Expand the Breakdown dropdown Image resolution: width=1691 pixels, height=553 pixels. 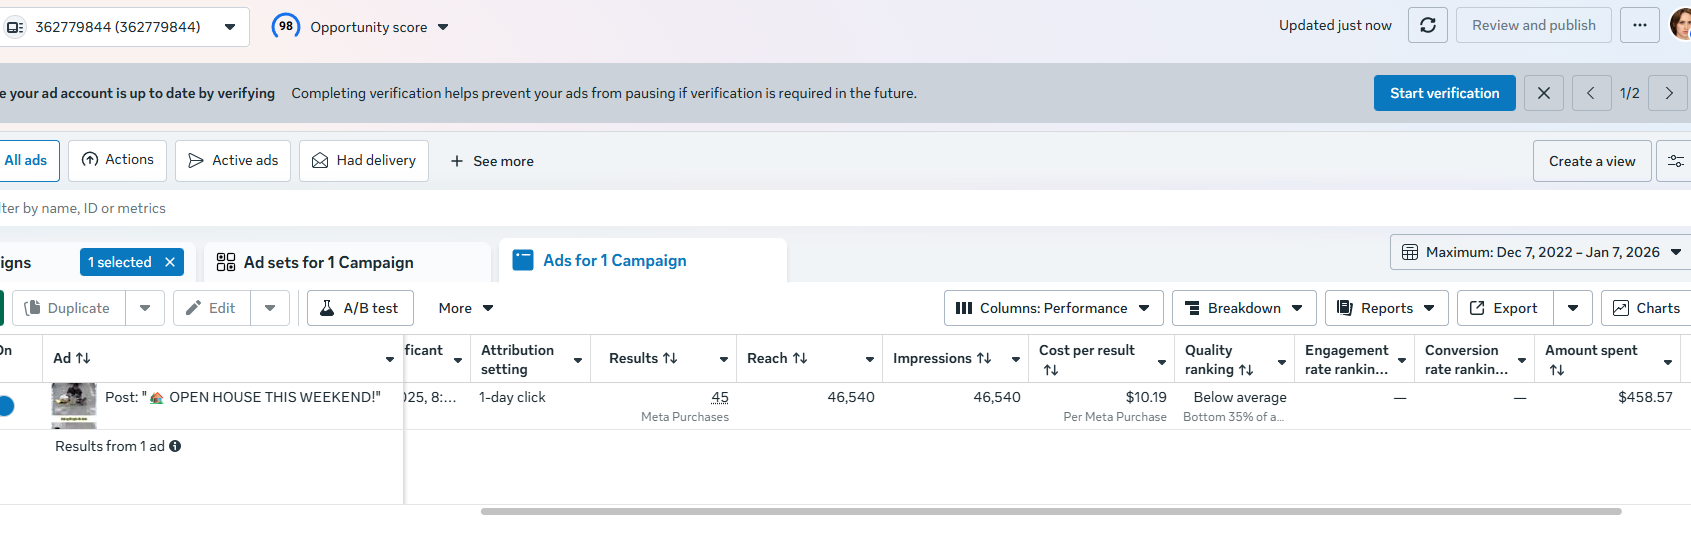(1244, 308)
